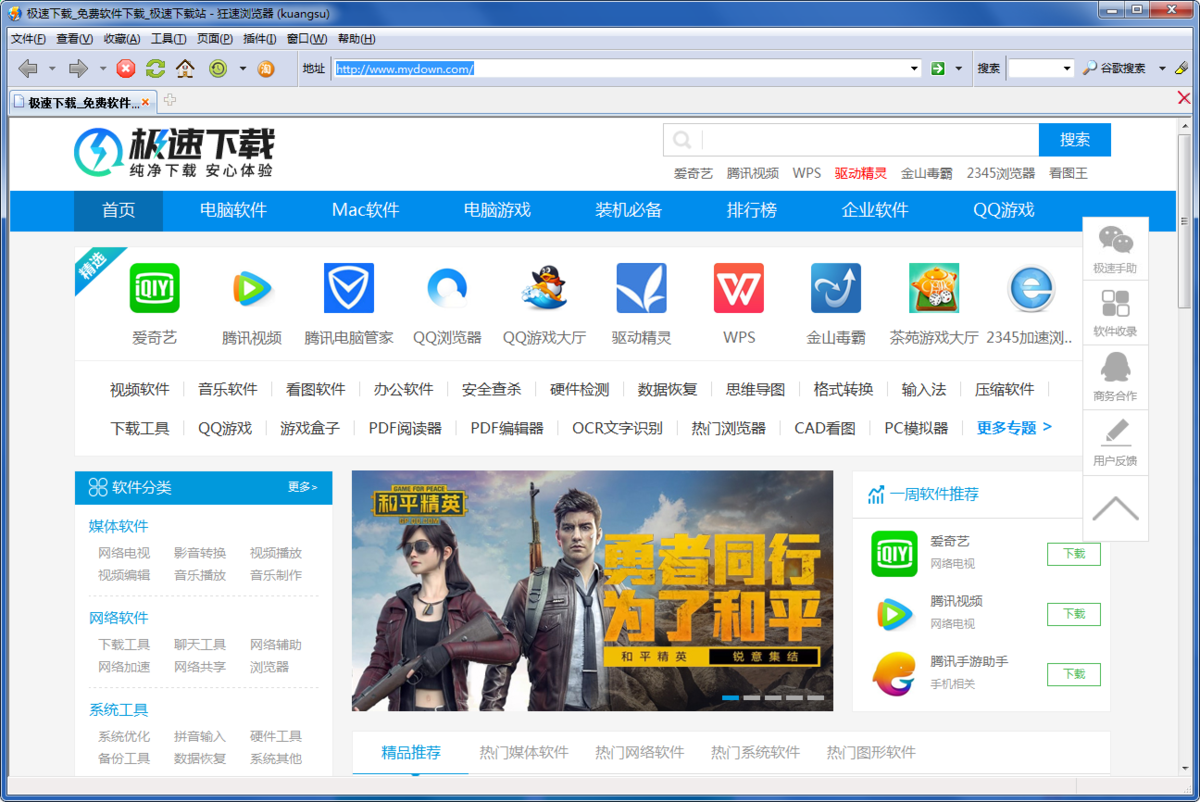Click the green Go arrow button

tap(938, 69)
